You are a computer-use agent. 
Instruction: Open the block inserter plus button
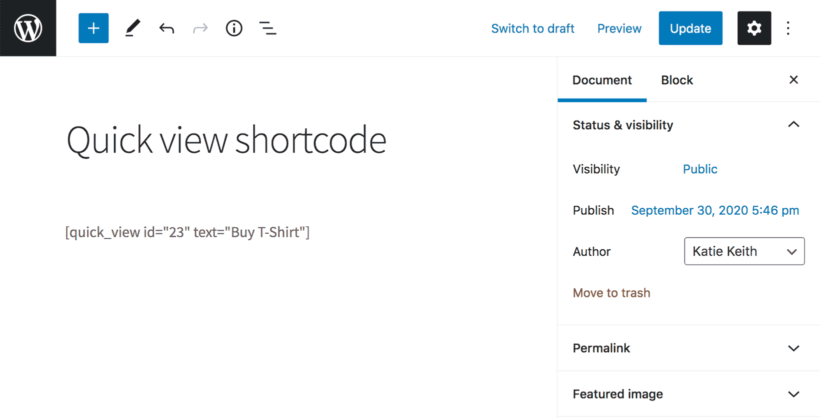[94, 28]
